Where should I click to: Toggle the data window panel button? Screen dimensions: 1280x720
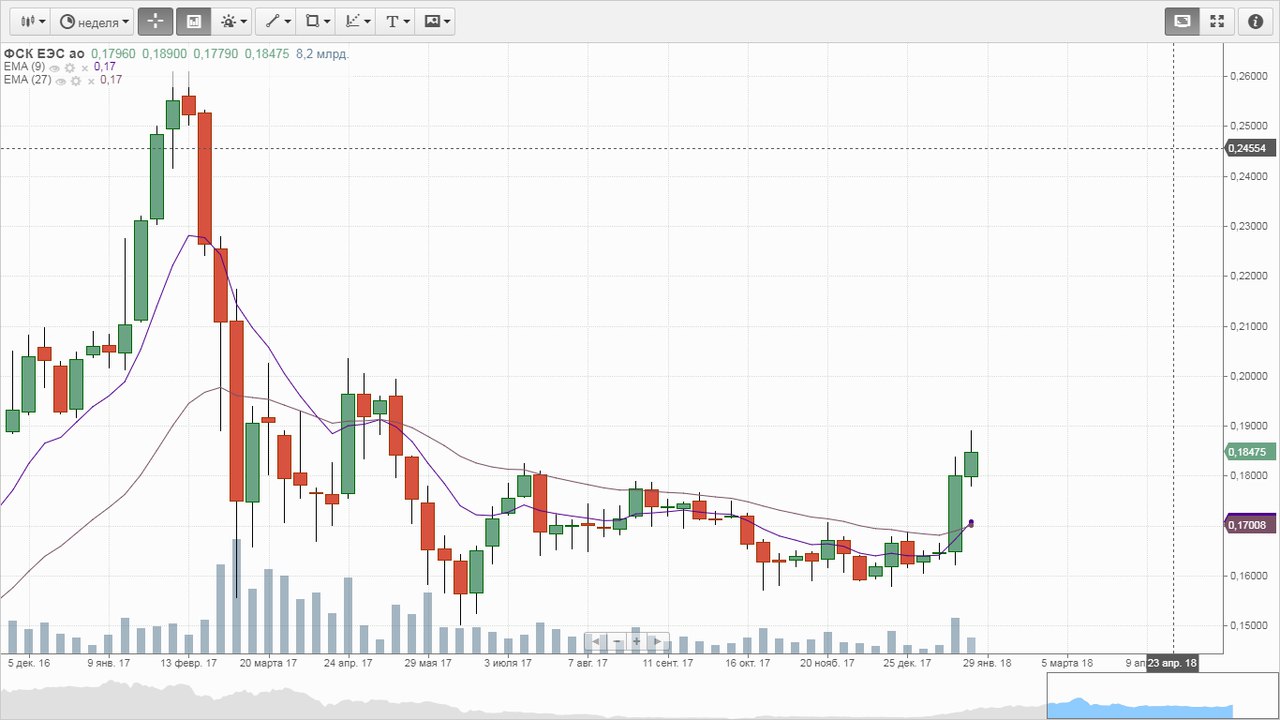(193, 21)
